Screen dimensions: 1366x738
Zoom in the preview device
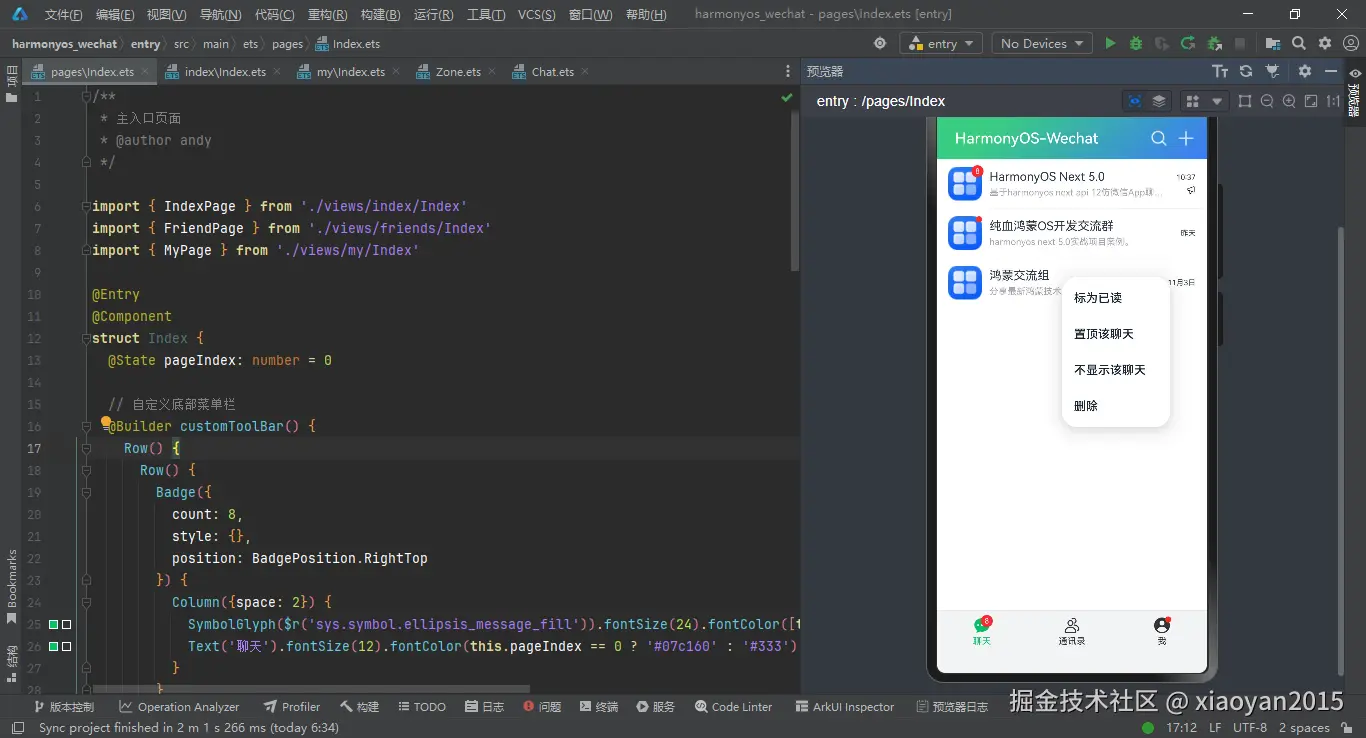(1289, 101)
